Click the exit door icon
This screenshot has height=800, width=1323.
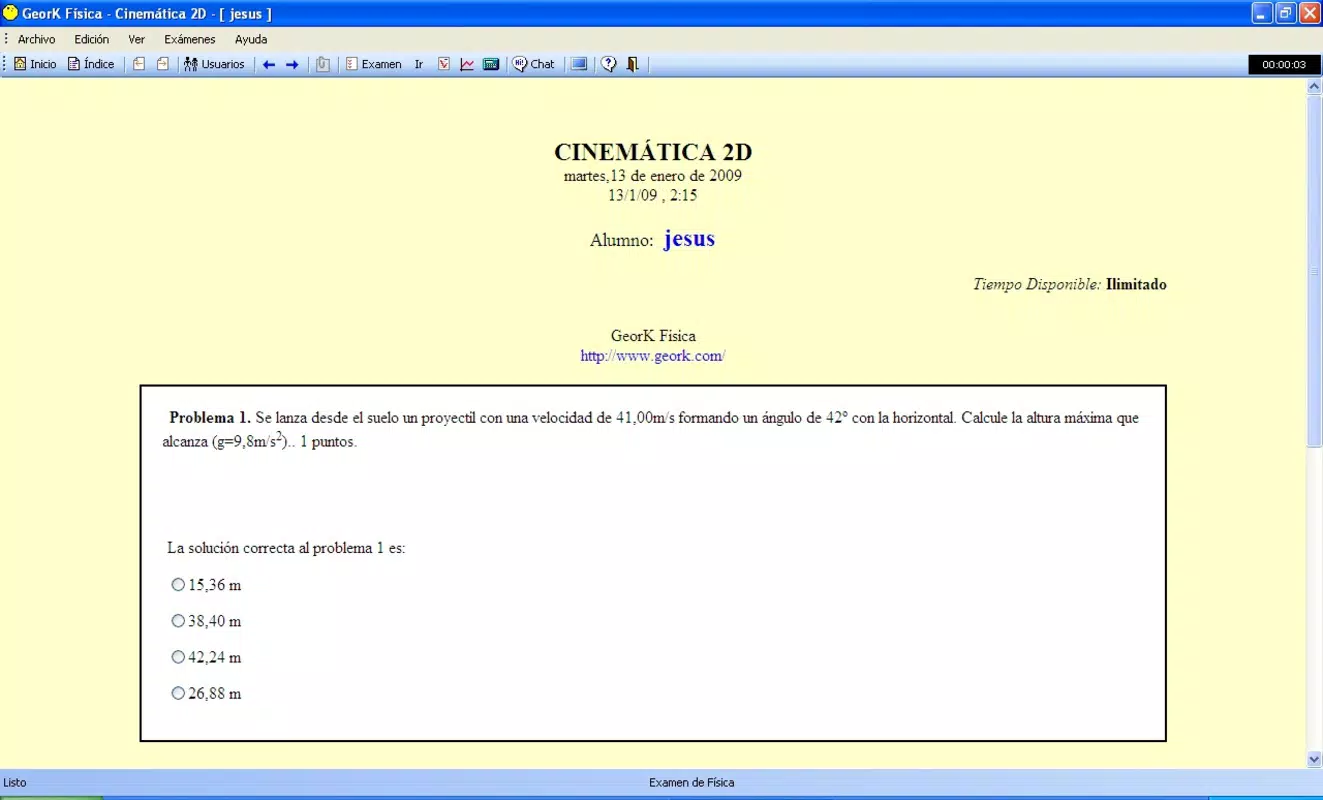pos(632,64)
